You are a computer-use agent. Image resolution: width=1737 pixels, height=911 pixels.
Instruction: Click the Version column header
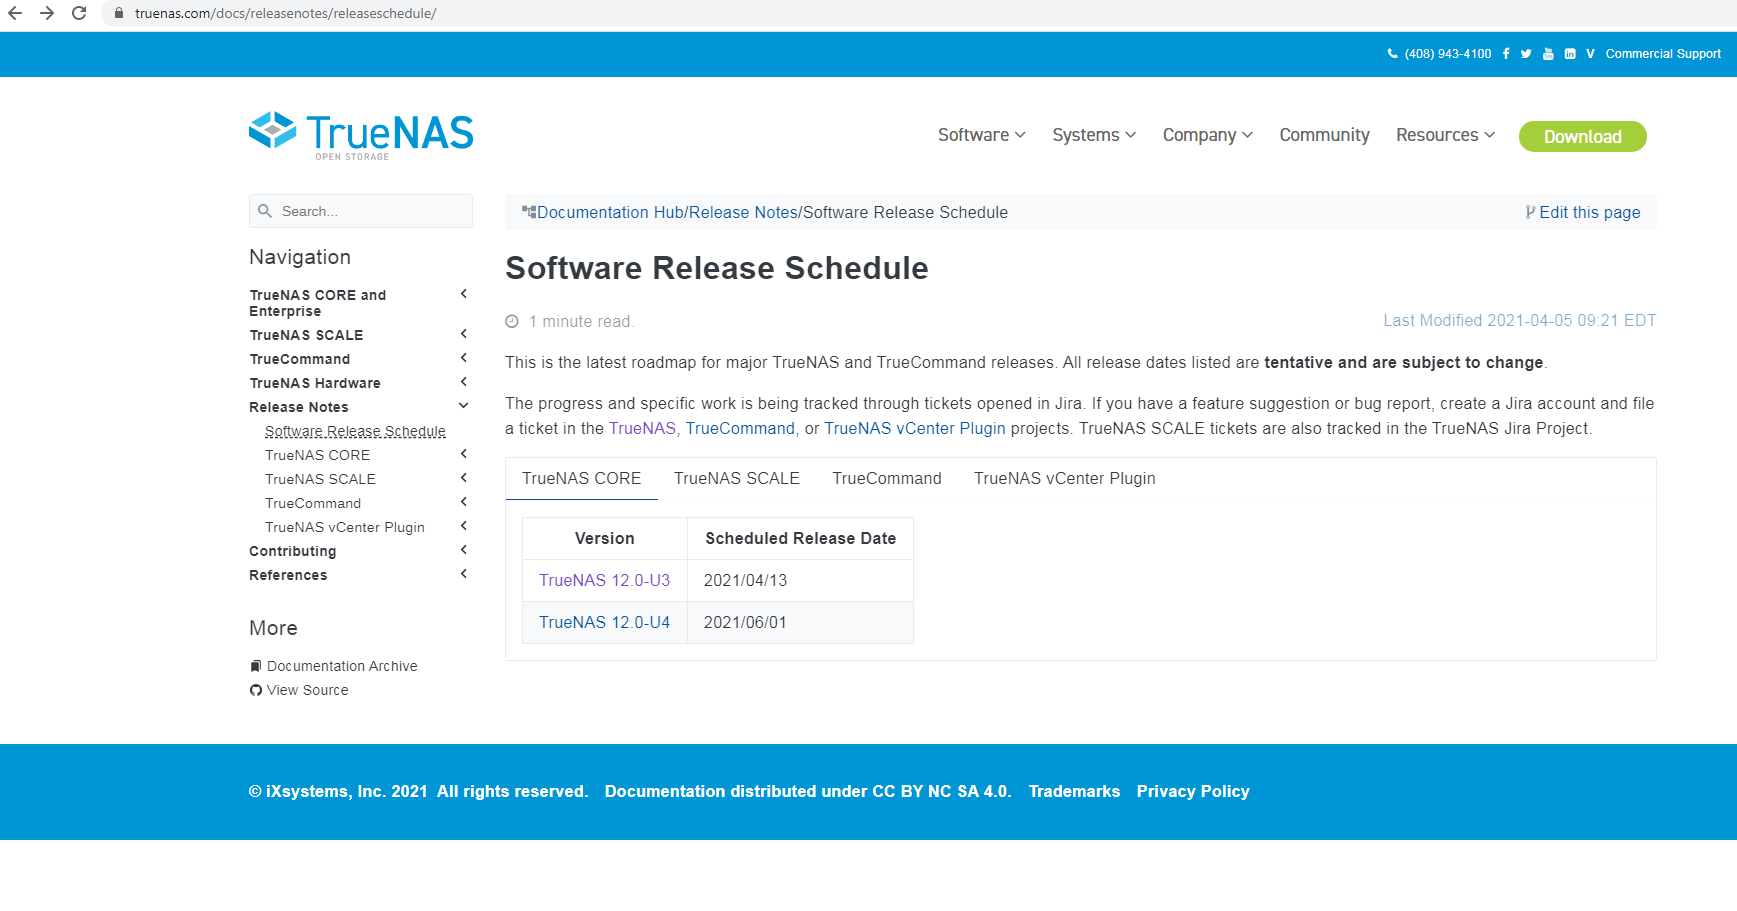pyautogui.click(x=605, y=538)
